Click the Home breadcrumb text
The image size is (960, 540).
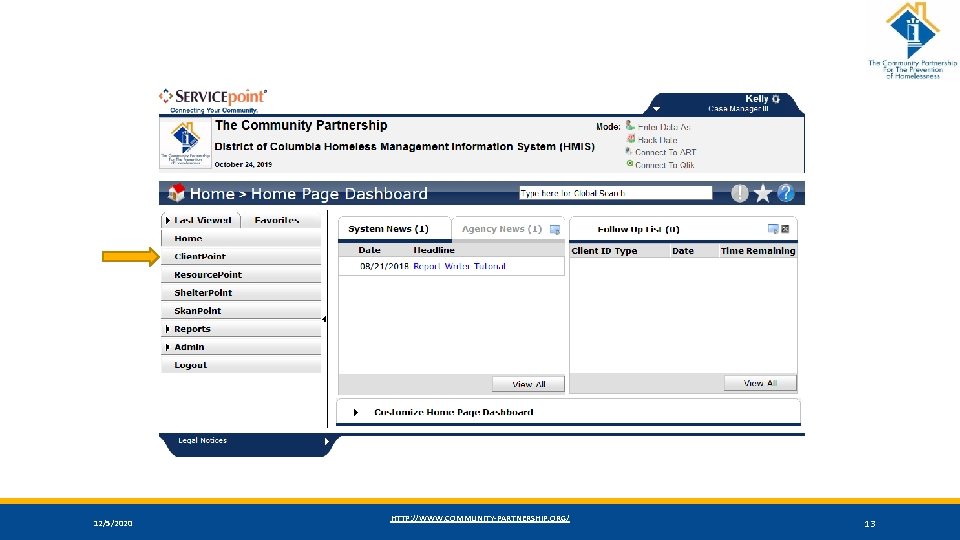212,193
